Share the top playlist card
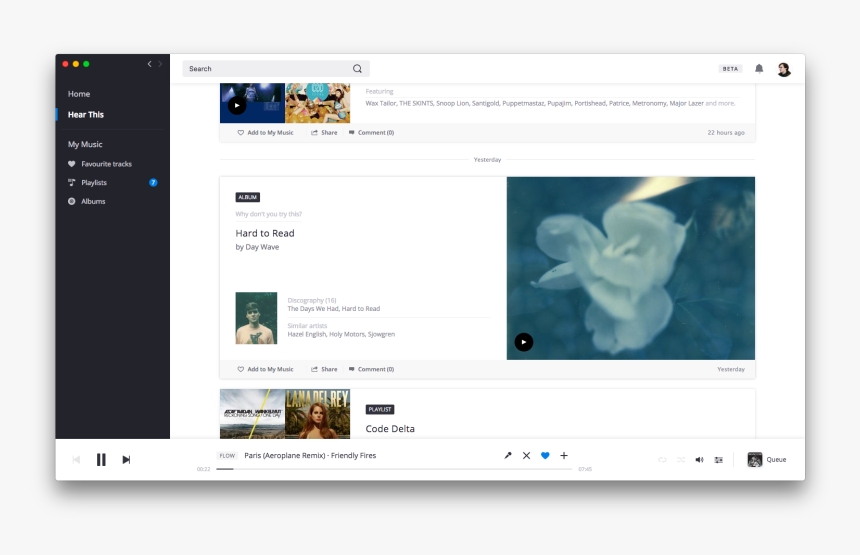 point(324,133)
